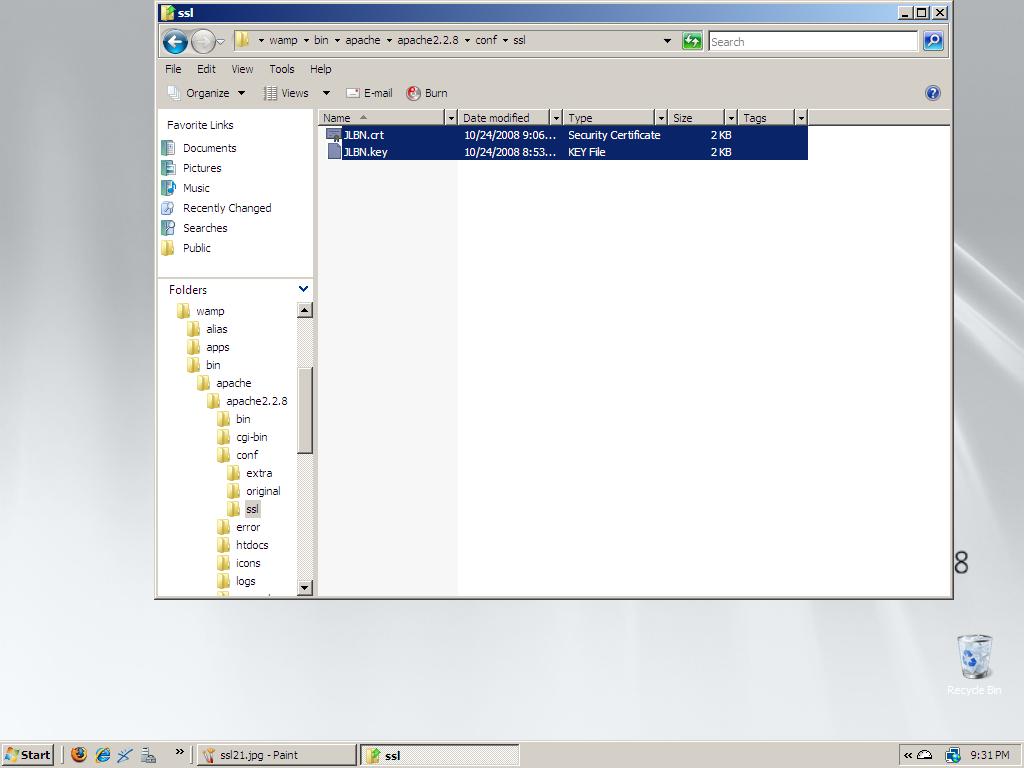Click the green Refresh button in address bar

(692, 41)
